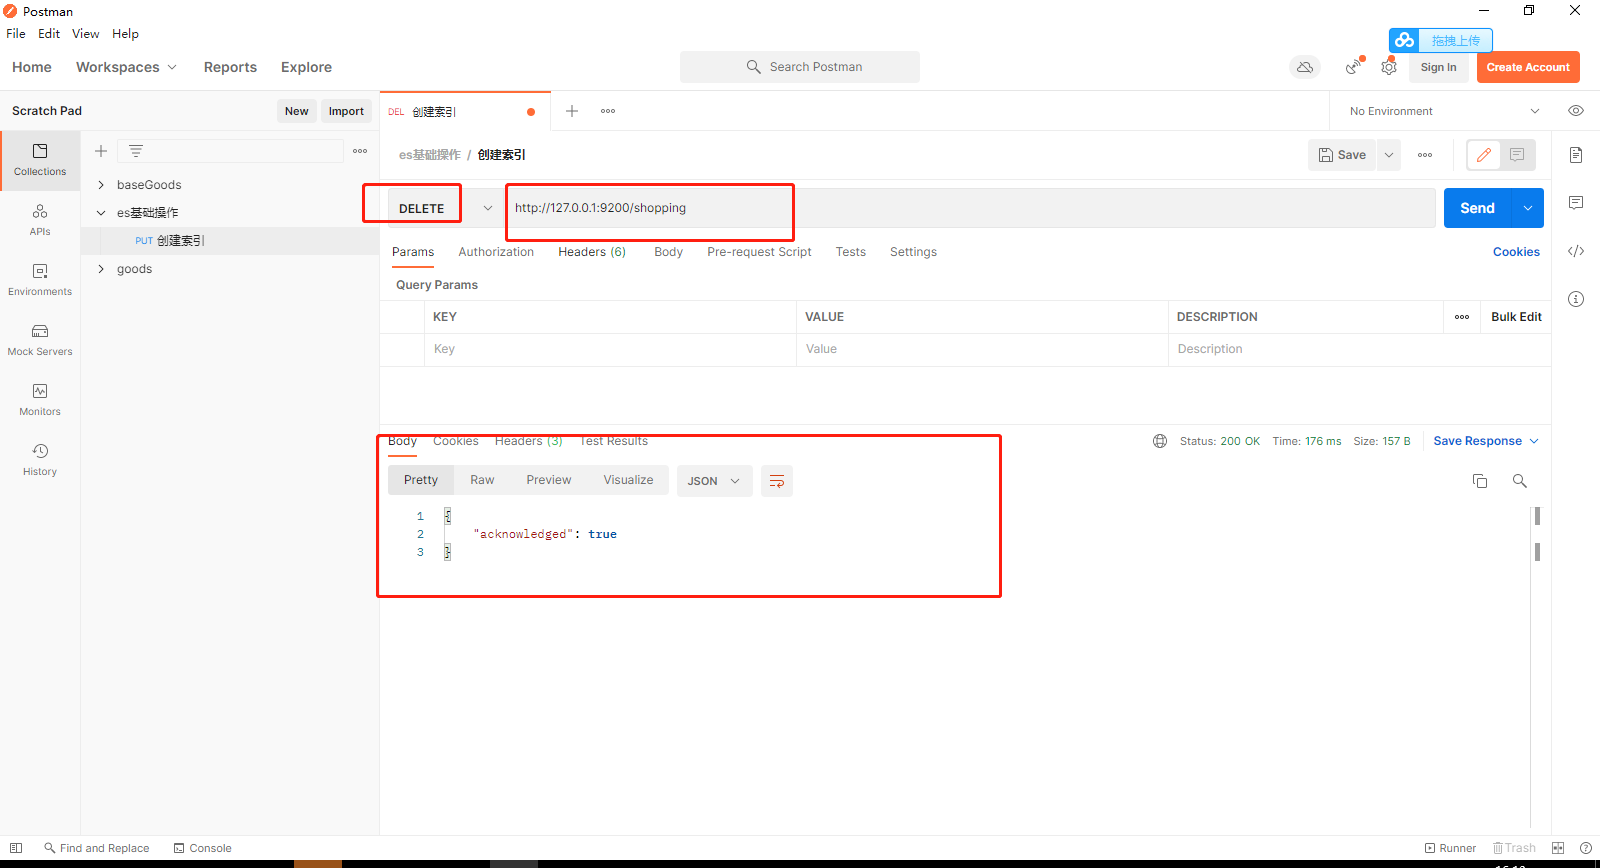Open comments icon in right sidebar
The image size is (1600, 868).
1576,203
